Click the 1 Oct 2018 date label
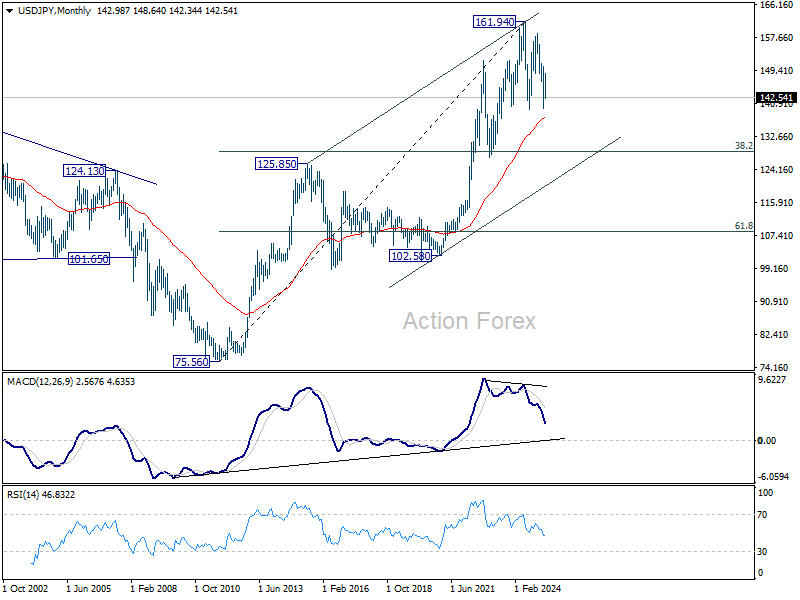The height and width of the screenshot is (600, 800). [x=409, y=589]
